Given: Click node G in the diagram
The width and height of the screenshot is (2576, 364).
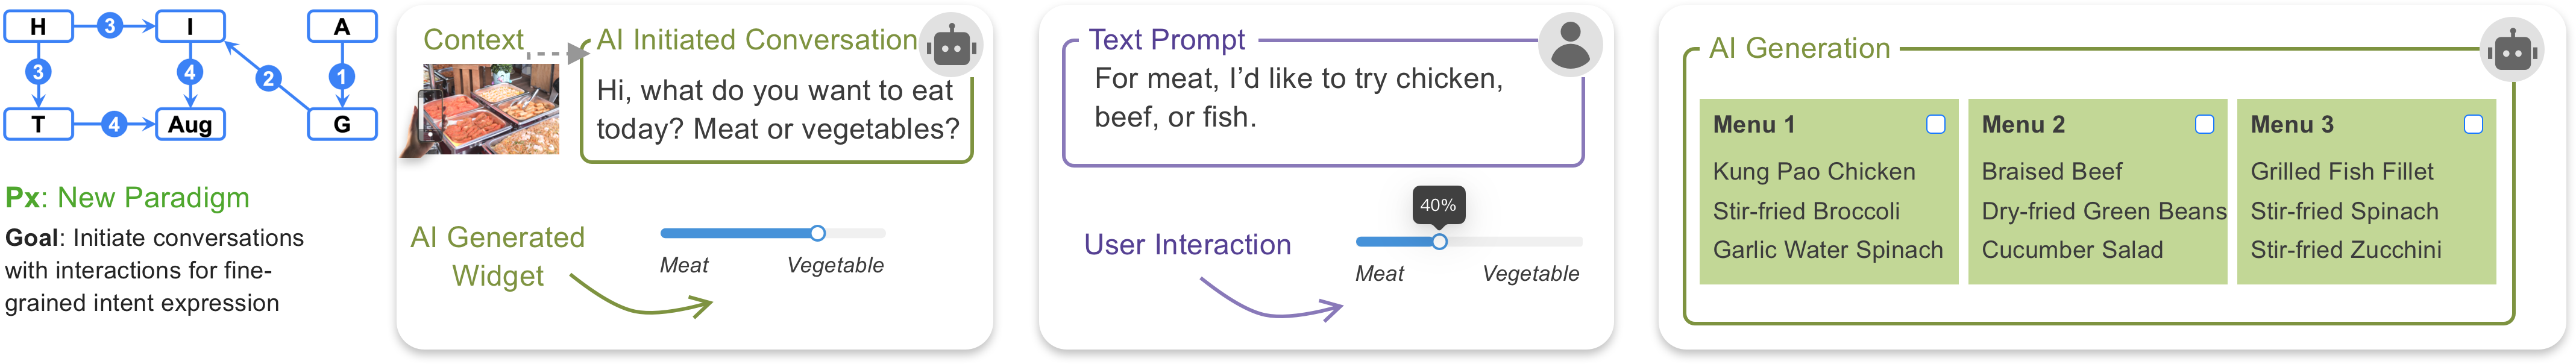Looking at the screenshot, I should tap(342, 124).
